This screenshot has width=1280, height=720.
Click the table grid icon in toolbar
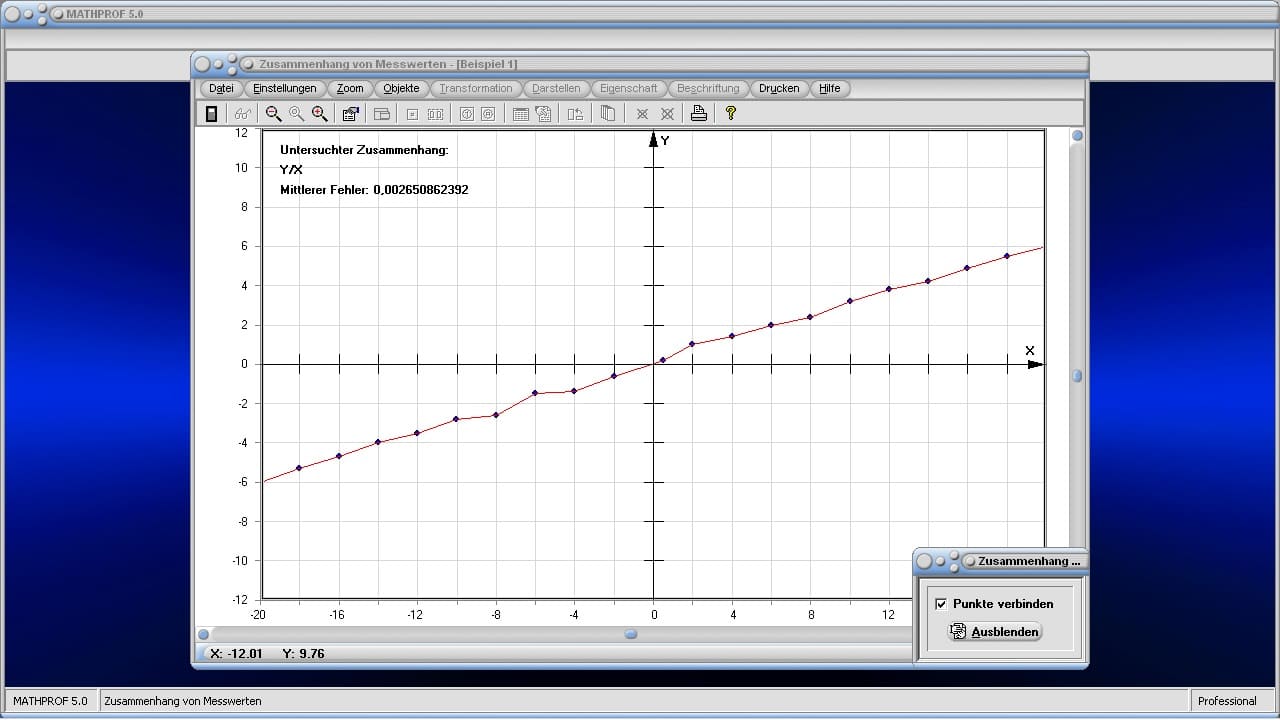[520, 114]
